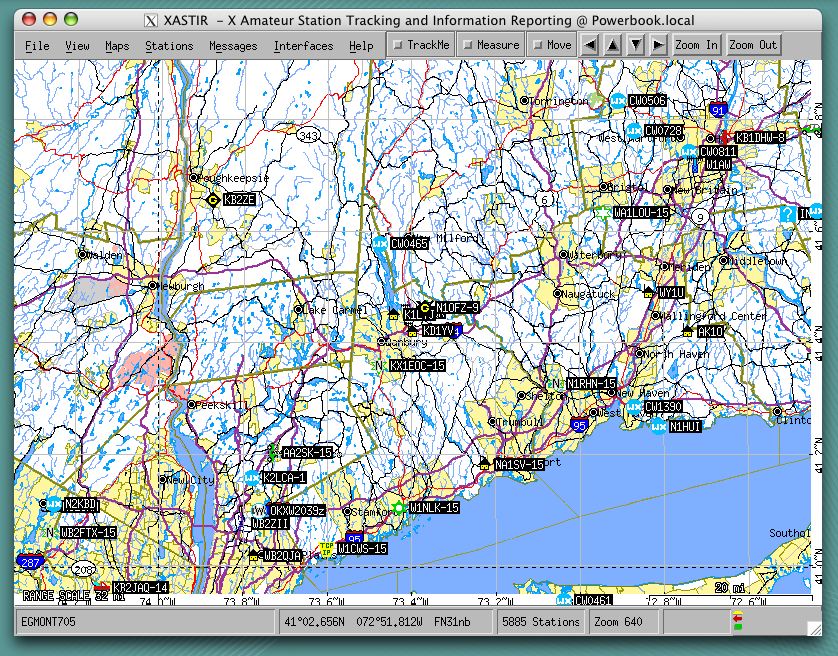Click the EGMONT705 status bar field
The height and width of the screenshot is (656, 838).
(x=145, y=622)
